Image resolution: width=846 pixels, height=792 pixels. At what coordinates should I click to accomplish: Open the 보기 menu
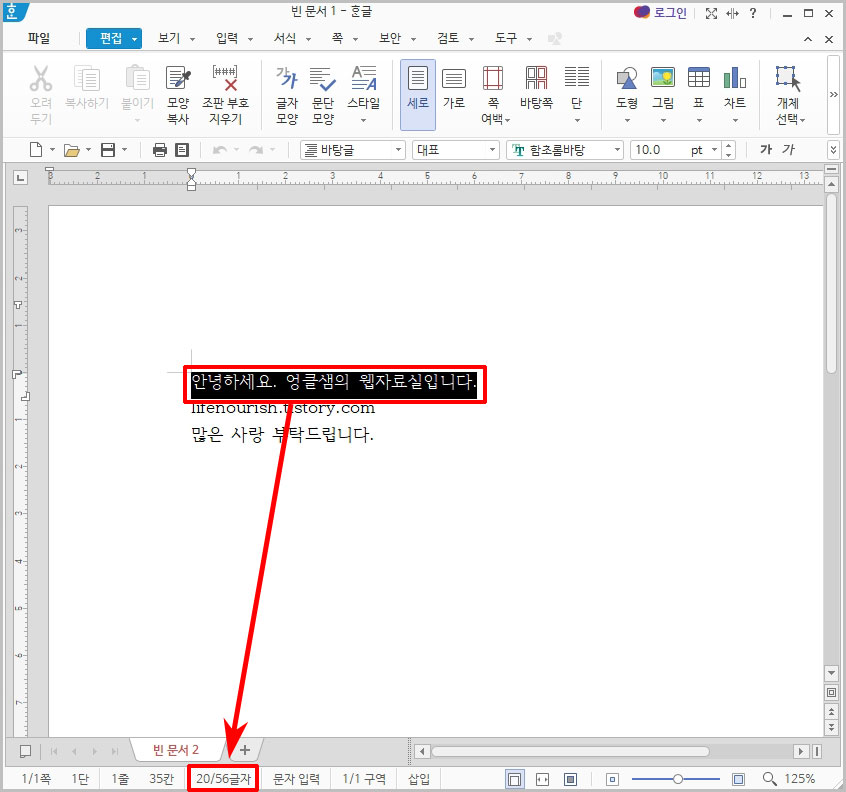coord(169,38)
